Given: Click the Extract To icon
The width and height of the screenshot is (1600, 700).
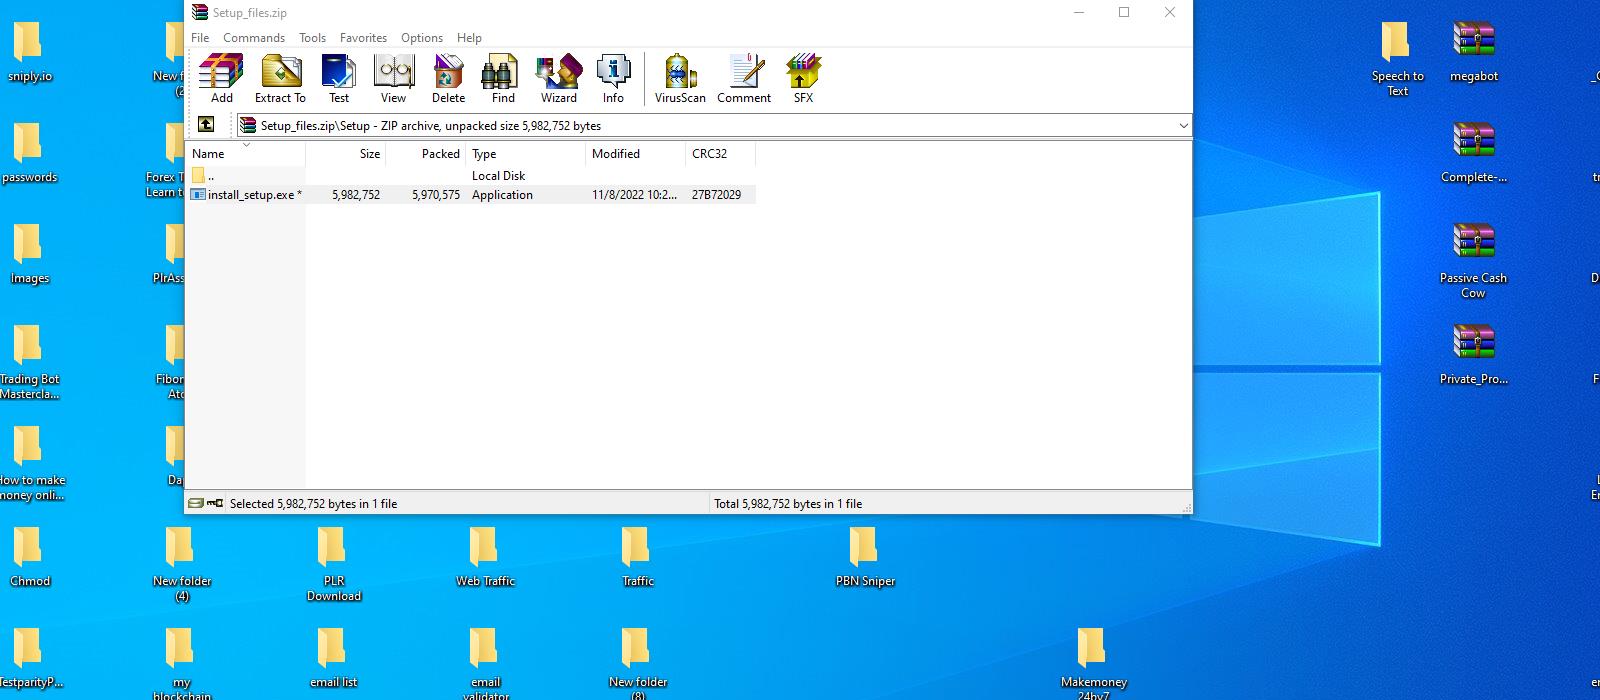Looking at the screenshot, I should (x=280, y=78).
